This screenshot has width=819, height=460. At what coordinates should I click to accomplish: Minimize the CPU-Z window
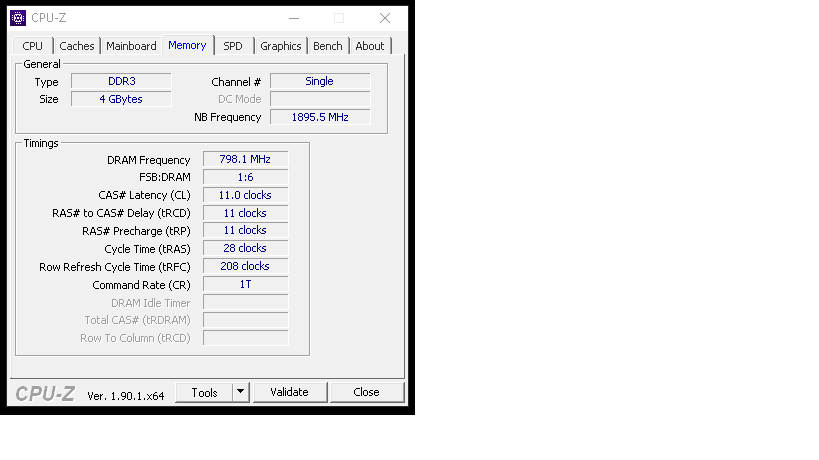pos(294,18)
